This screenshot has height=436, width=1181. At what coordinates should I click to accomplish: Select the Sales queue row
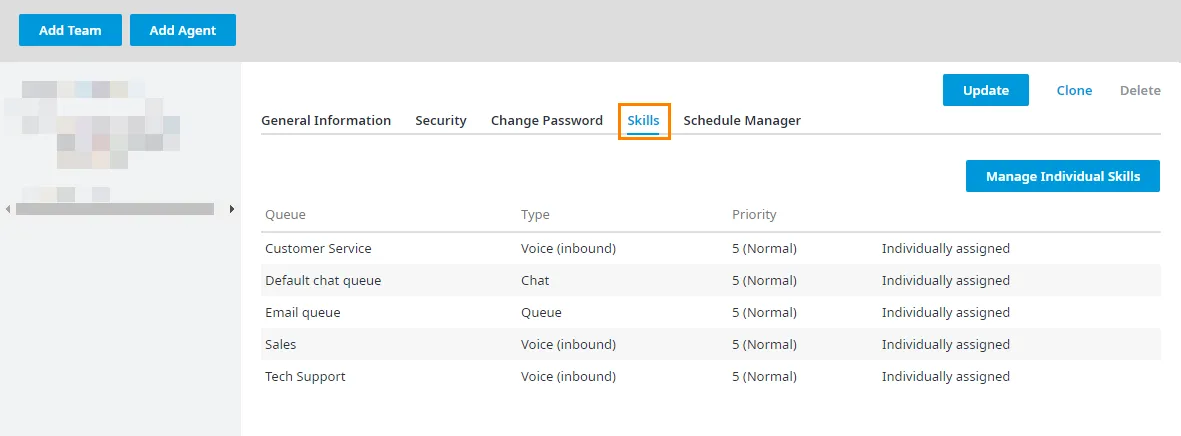click(x=710, y=344)
